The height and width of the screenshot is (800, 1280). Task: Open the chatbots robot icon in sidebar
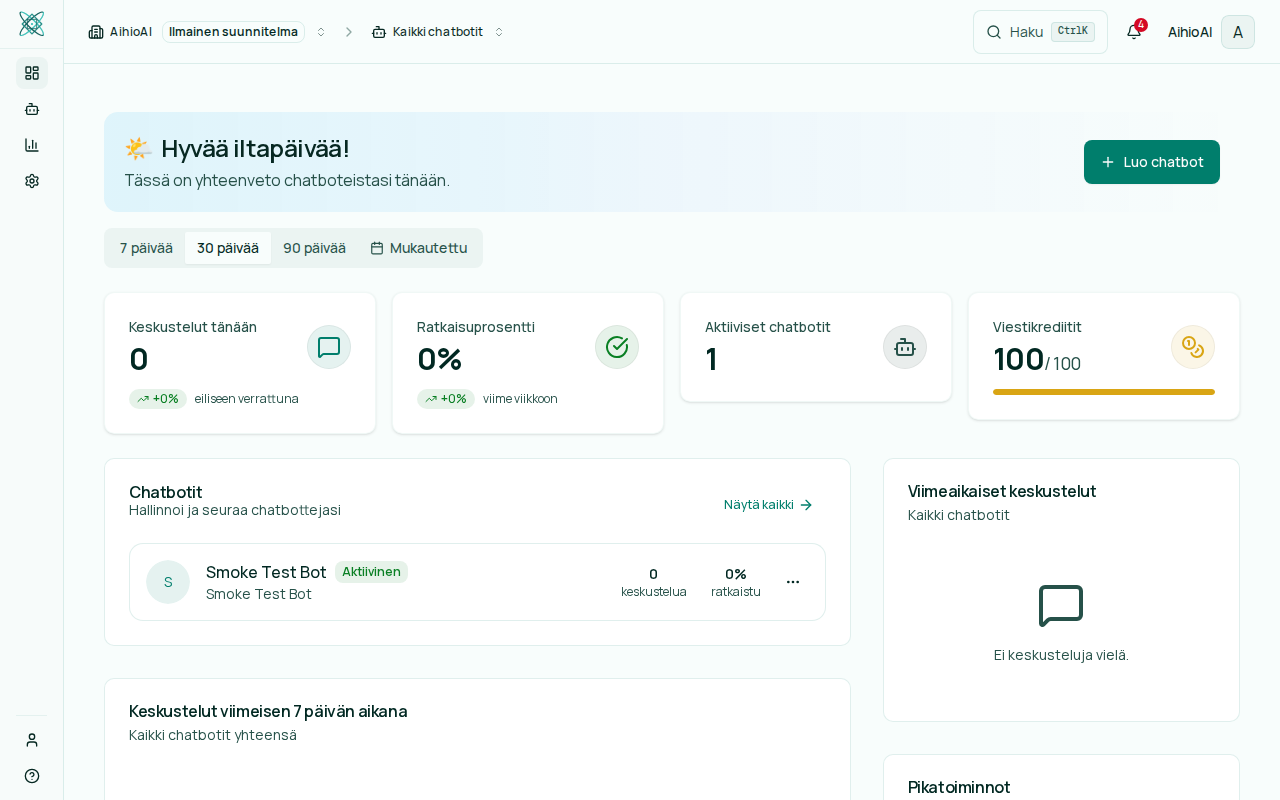tap(32, 109)
